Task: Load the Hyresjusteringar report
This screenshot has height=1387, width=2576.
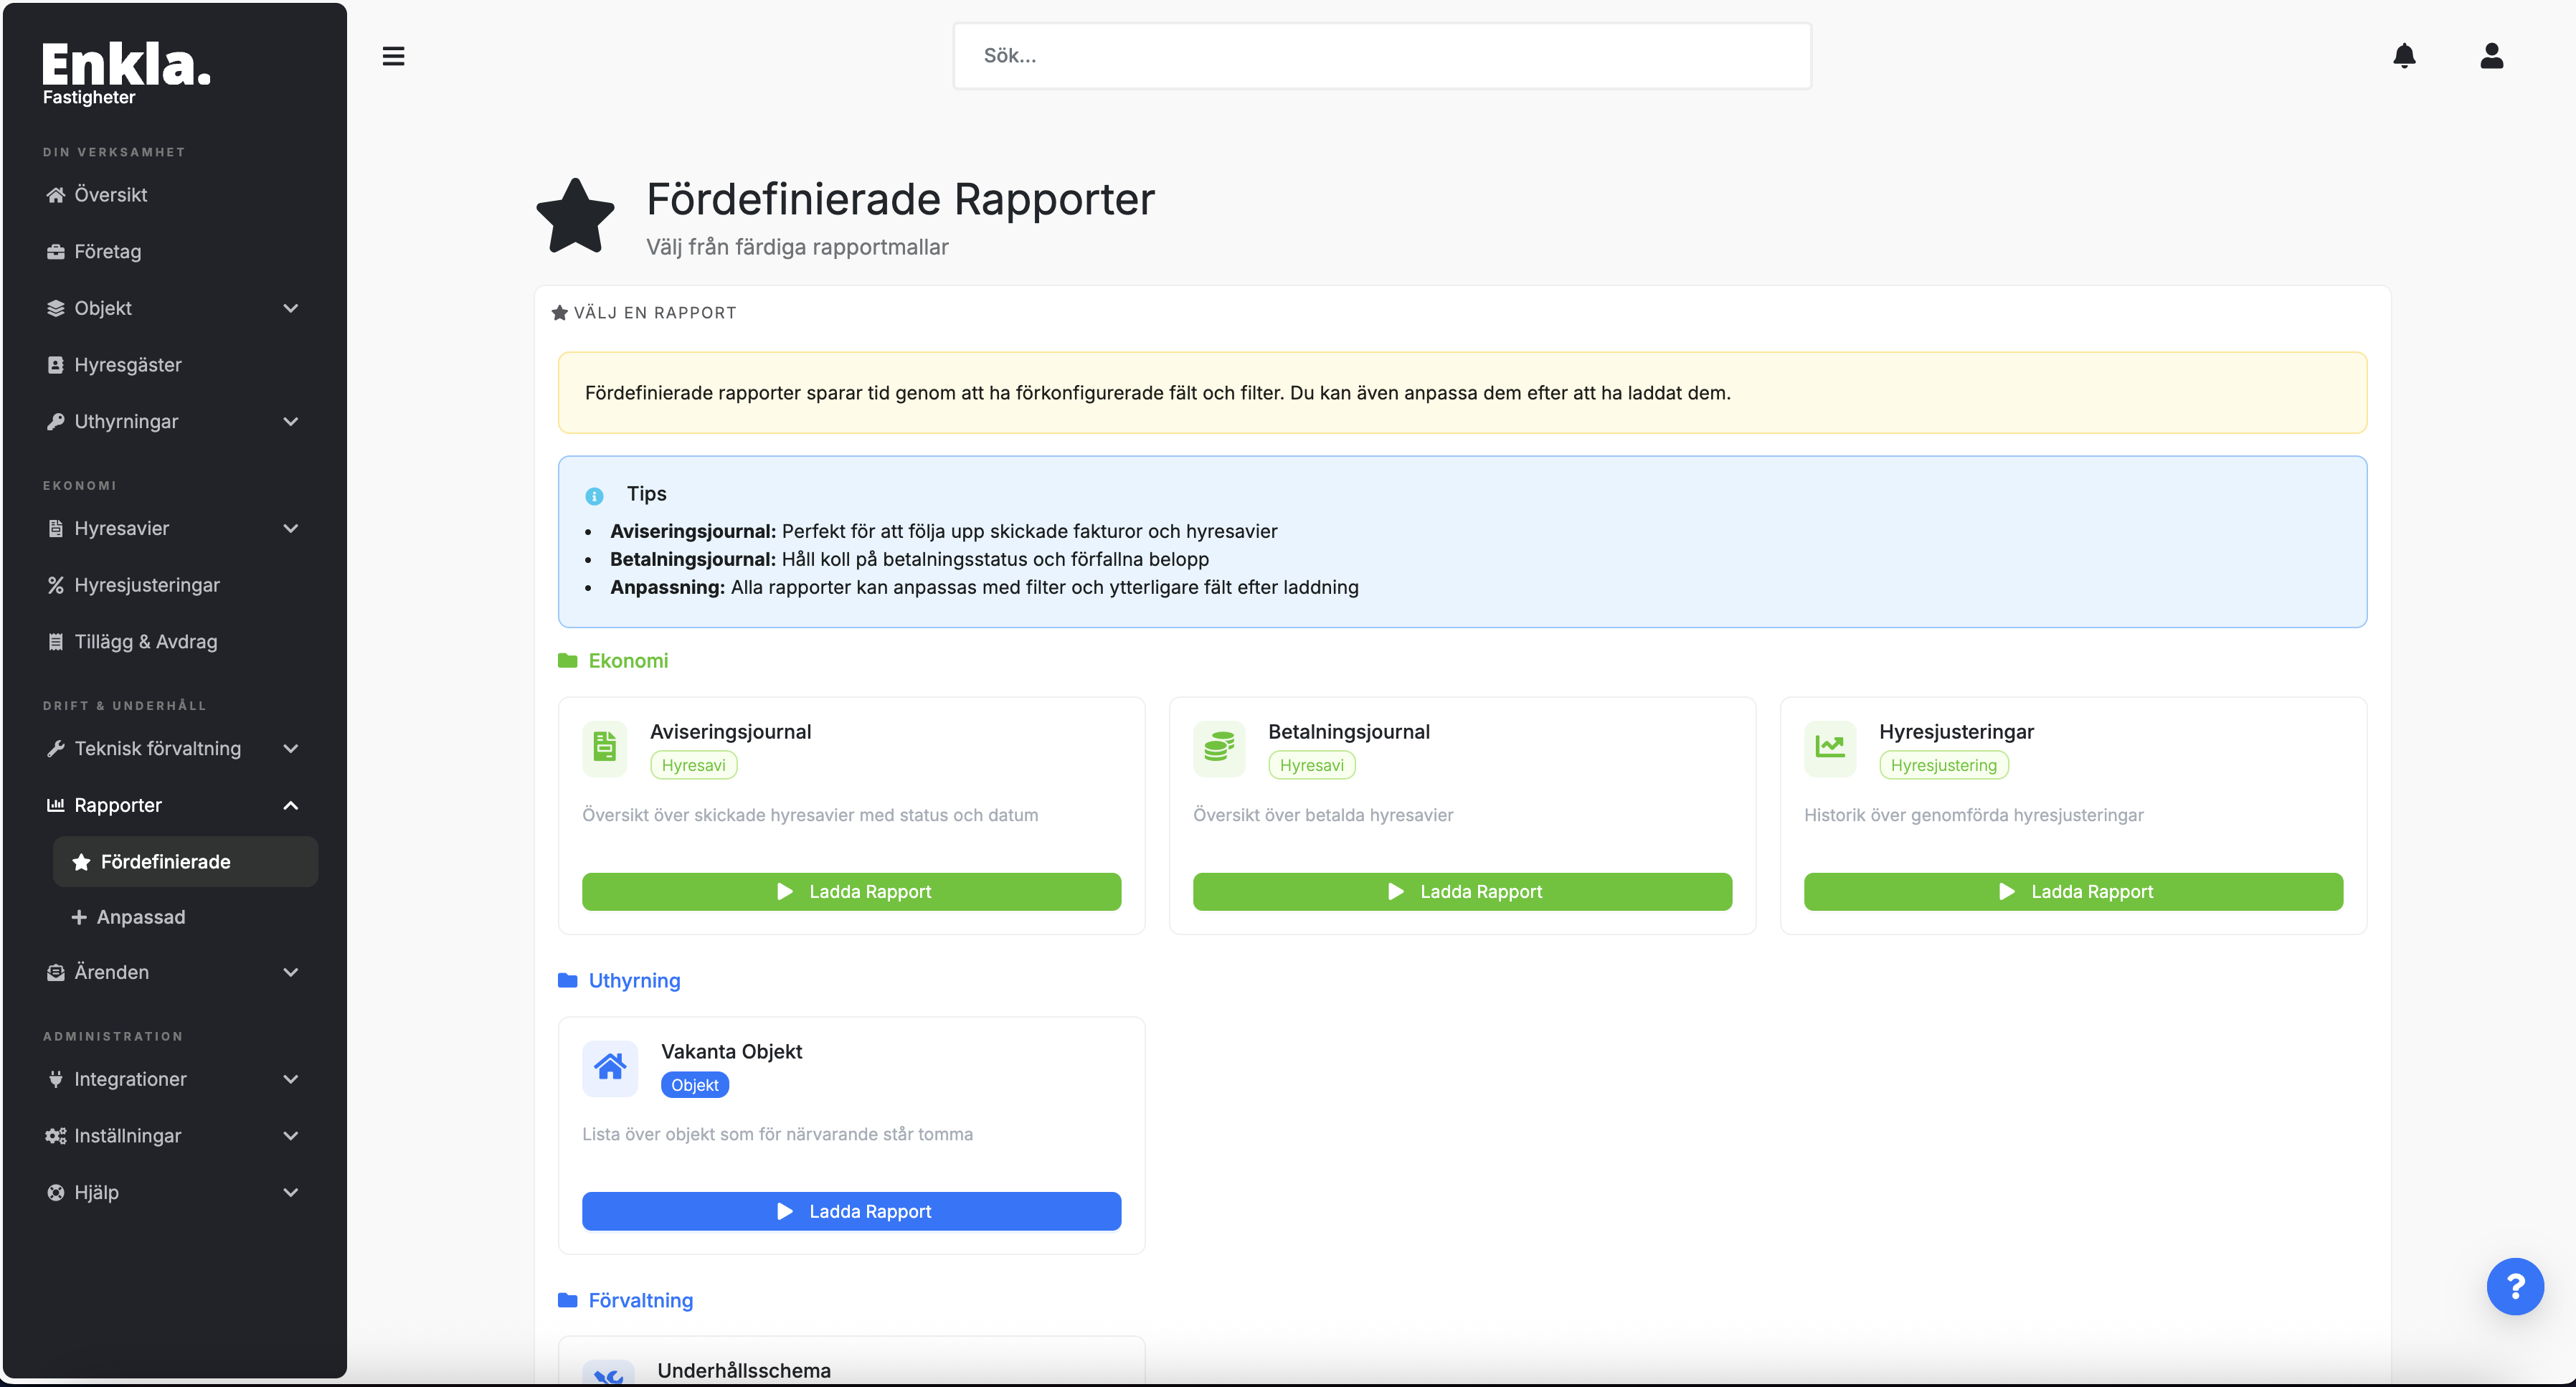Action: tap(2073, 892)
